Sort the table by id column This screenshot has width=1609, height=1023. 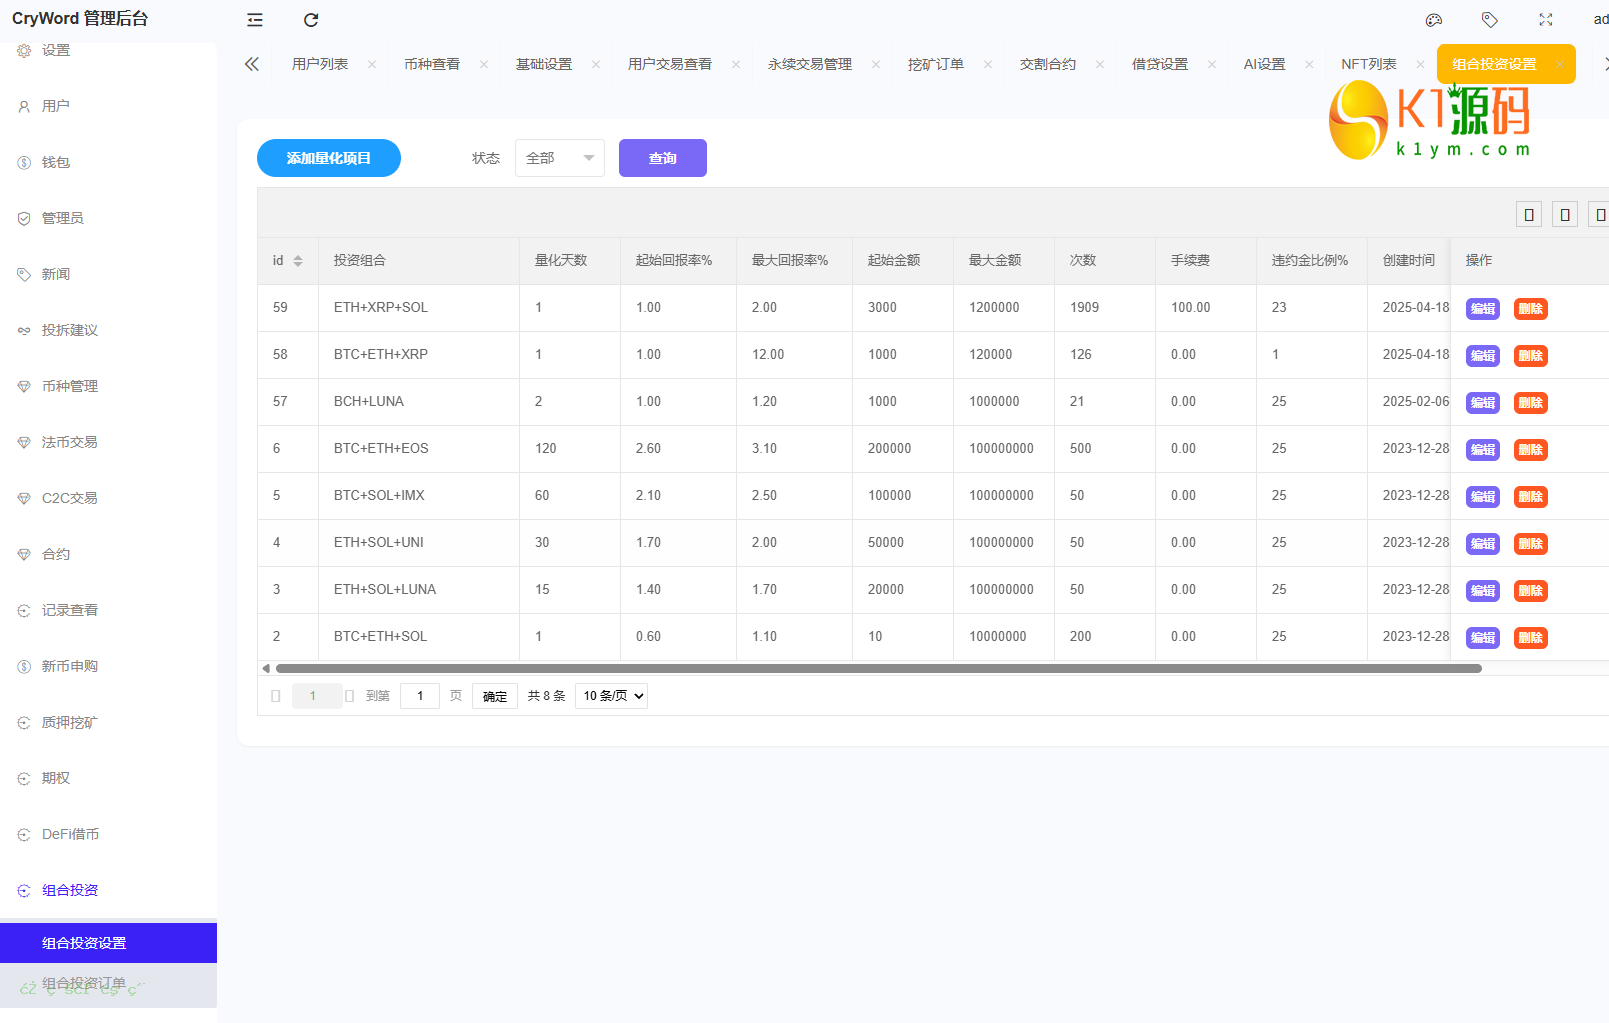(x=298, y=261)
